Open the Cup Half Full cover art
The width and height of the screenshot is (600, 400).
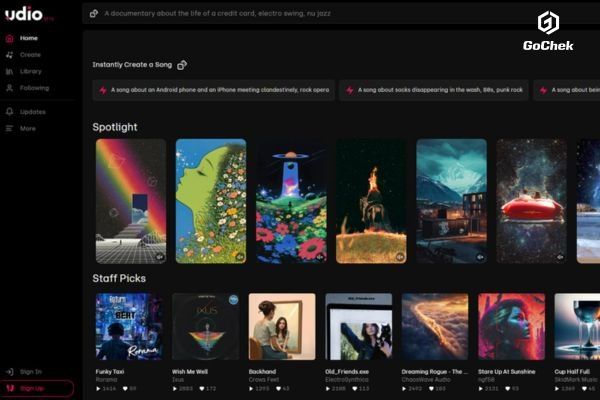point(577,327)
